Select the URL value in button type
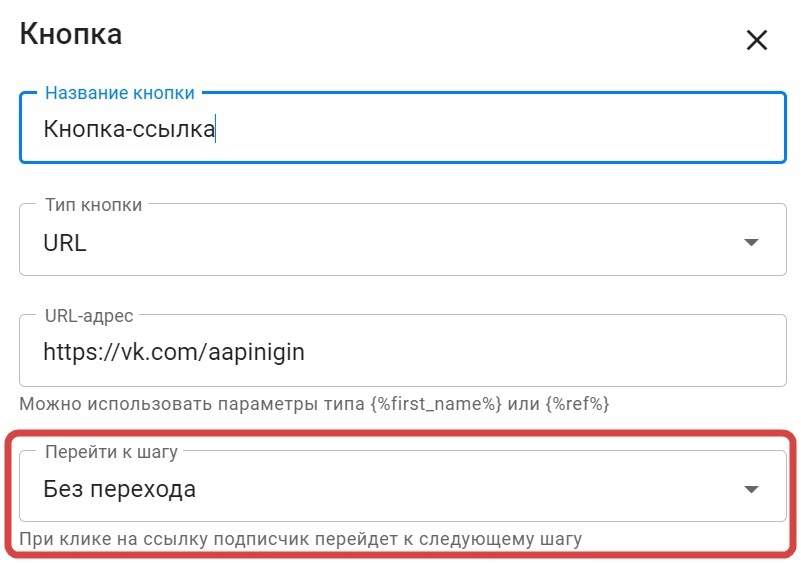The image size is (801, 575). click(65, 242)
